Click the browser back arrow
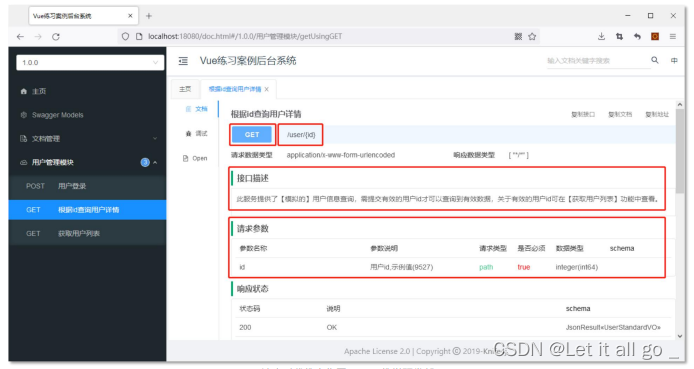This screenshot has width=694, height=369. click(20, 37)
